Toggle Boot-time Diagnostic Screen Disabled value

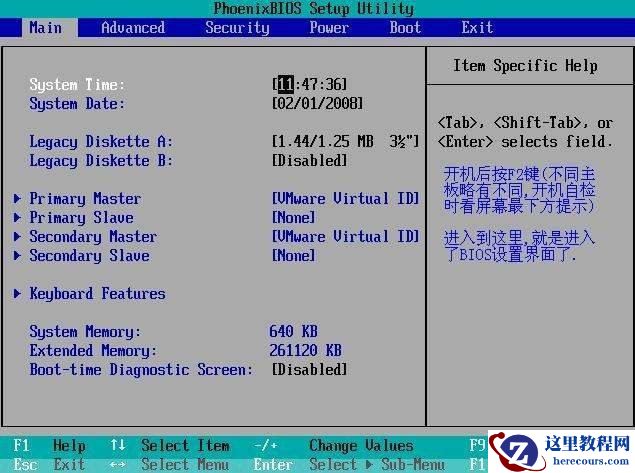click(x=310, y=369)
